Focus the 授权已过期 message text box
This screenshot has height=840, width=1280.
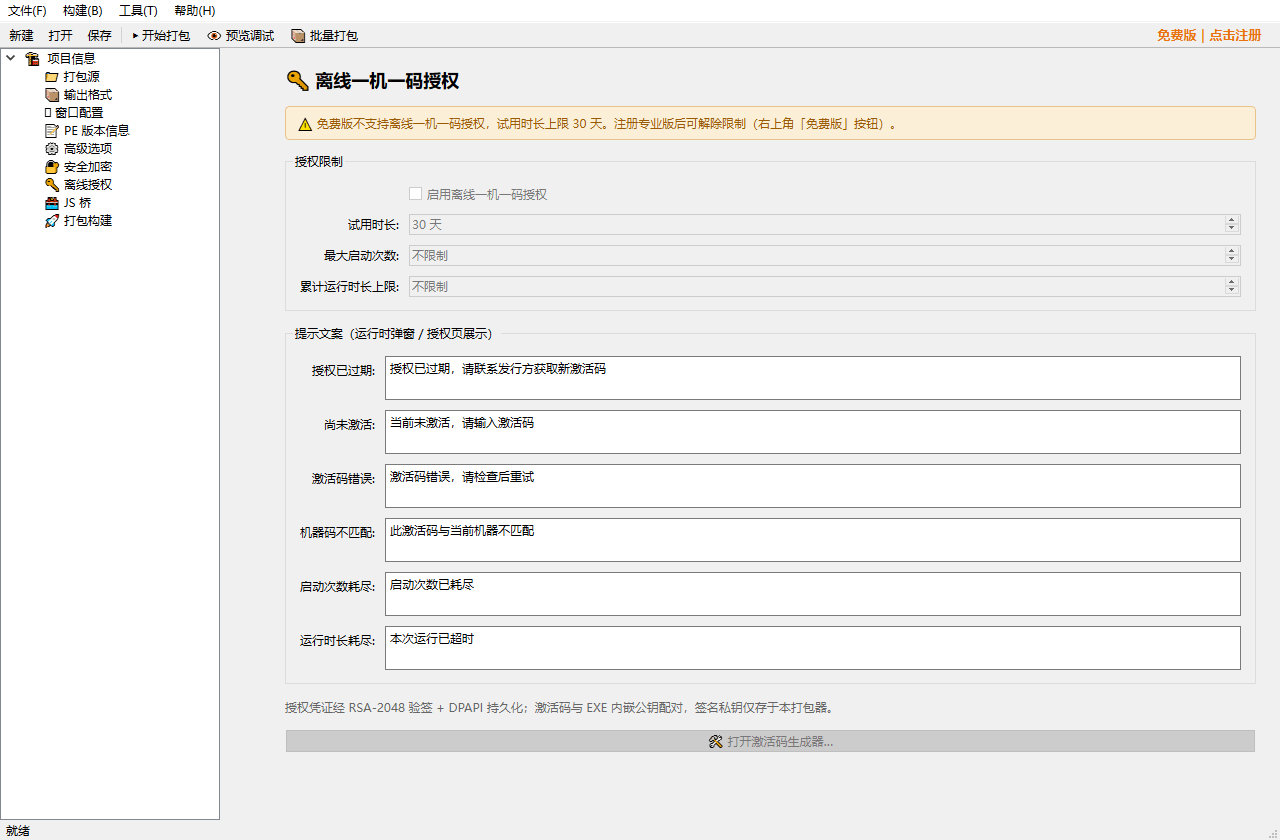pyautogui.click(x=813, y=378)
